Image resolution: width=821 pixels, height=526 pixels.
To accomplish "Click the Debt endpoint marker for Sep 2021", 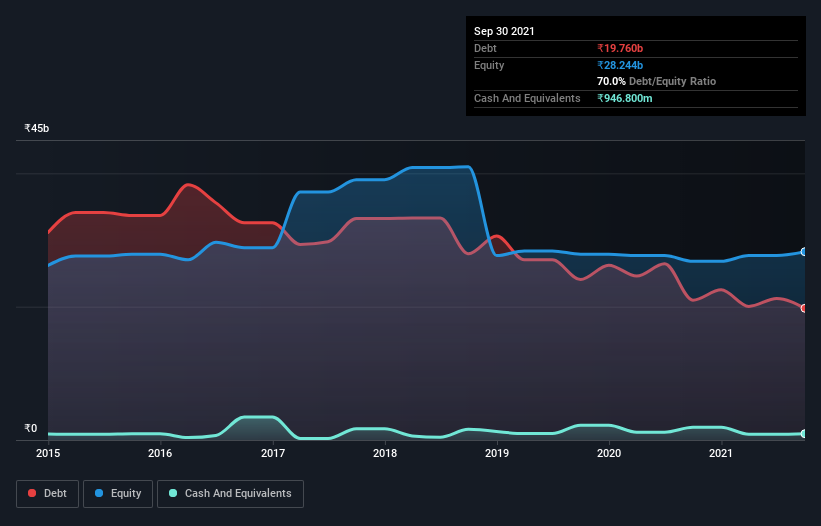I will pos(804,308).
